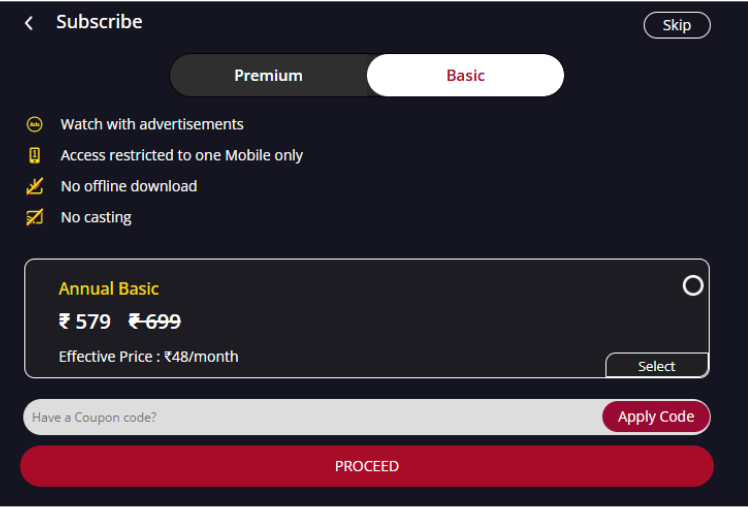Screen dimensions: 748x507
Task: Apply the coupon code
Action: 656,417
